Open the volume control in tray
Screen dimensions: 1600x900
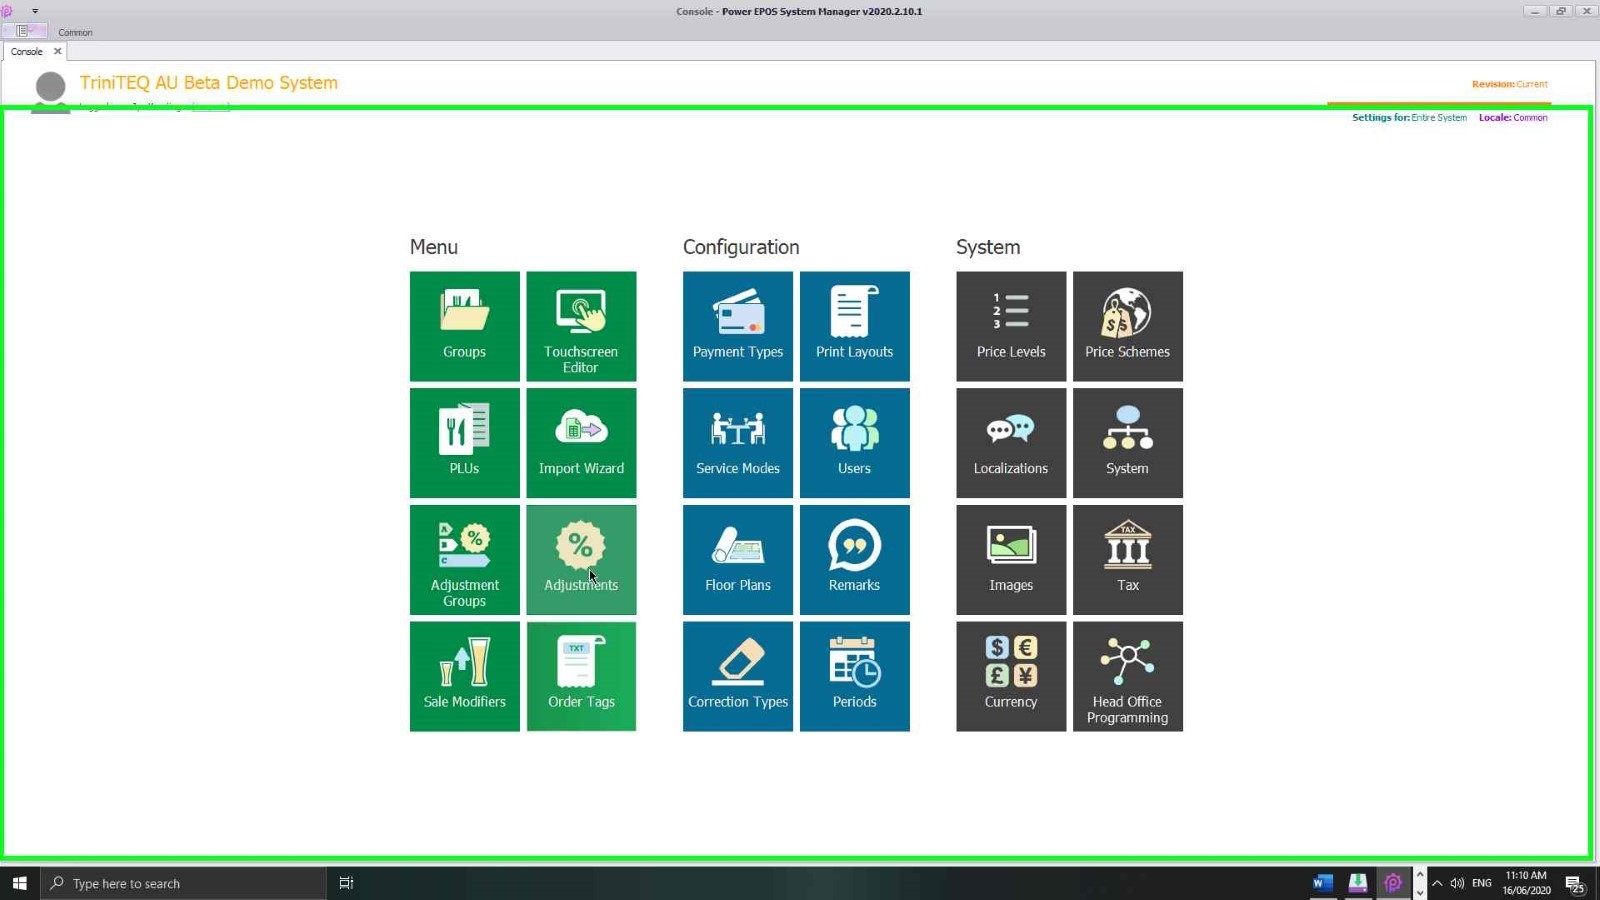(1457, 883)
